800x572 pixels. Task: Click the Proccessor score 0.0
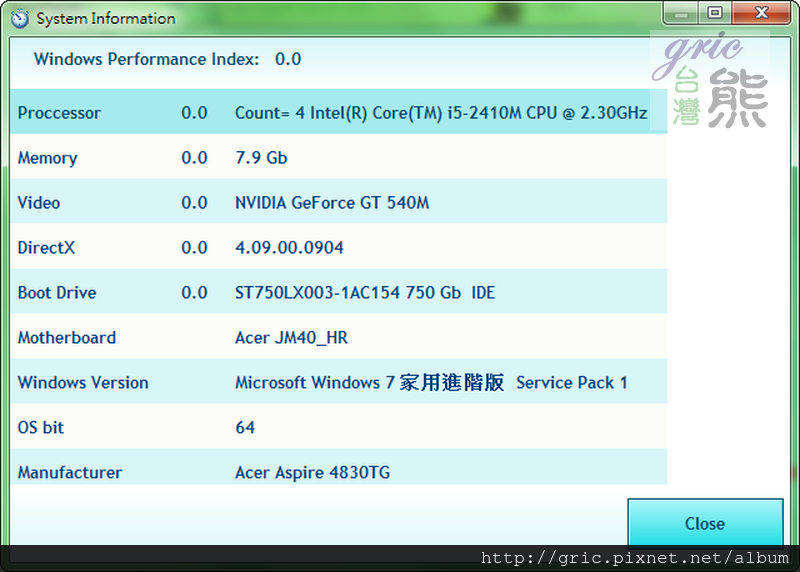(194, 113)
